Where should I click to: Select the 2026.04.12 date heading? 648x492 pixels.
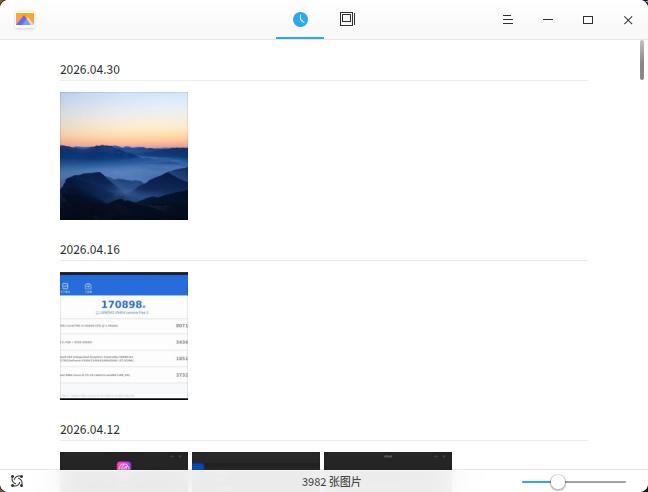90,430
